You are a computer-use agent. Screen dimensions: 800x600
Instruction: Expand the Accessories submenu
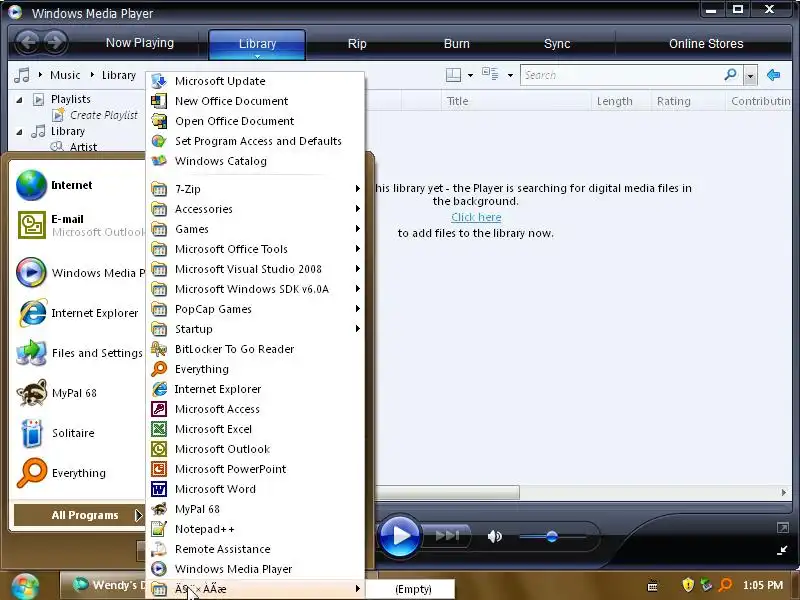coord(255,209)
